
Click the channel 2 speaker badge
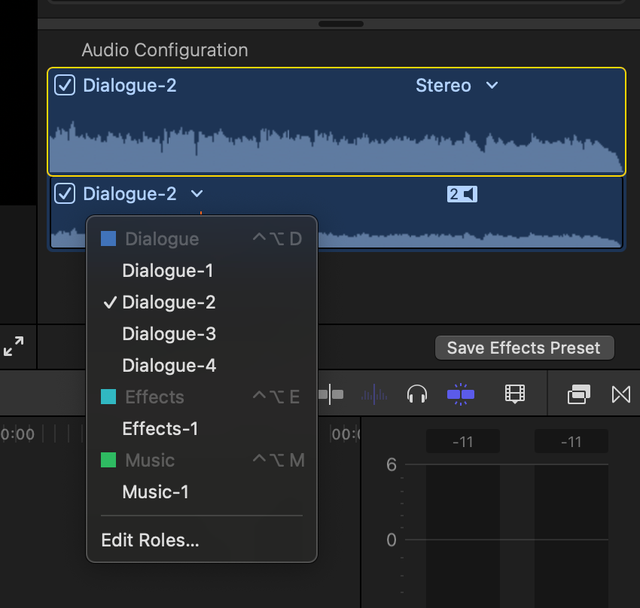[462, 194]
